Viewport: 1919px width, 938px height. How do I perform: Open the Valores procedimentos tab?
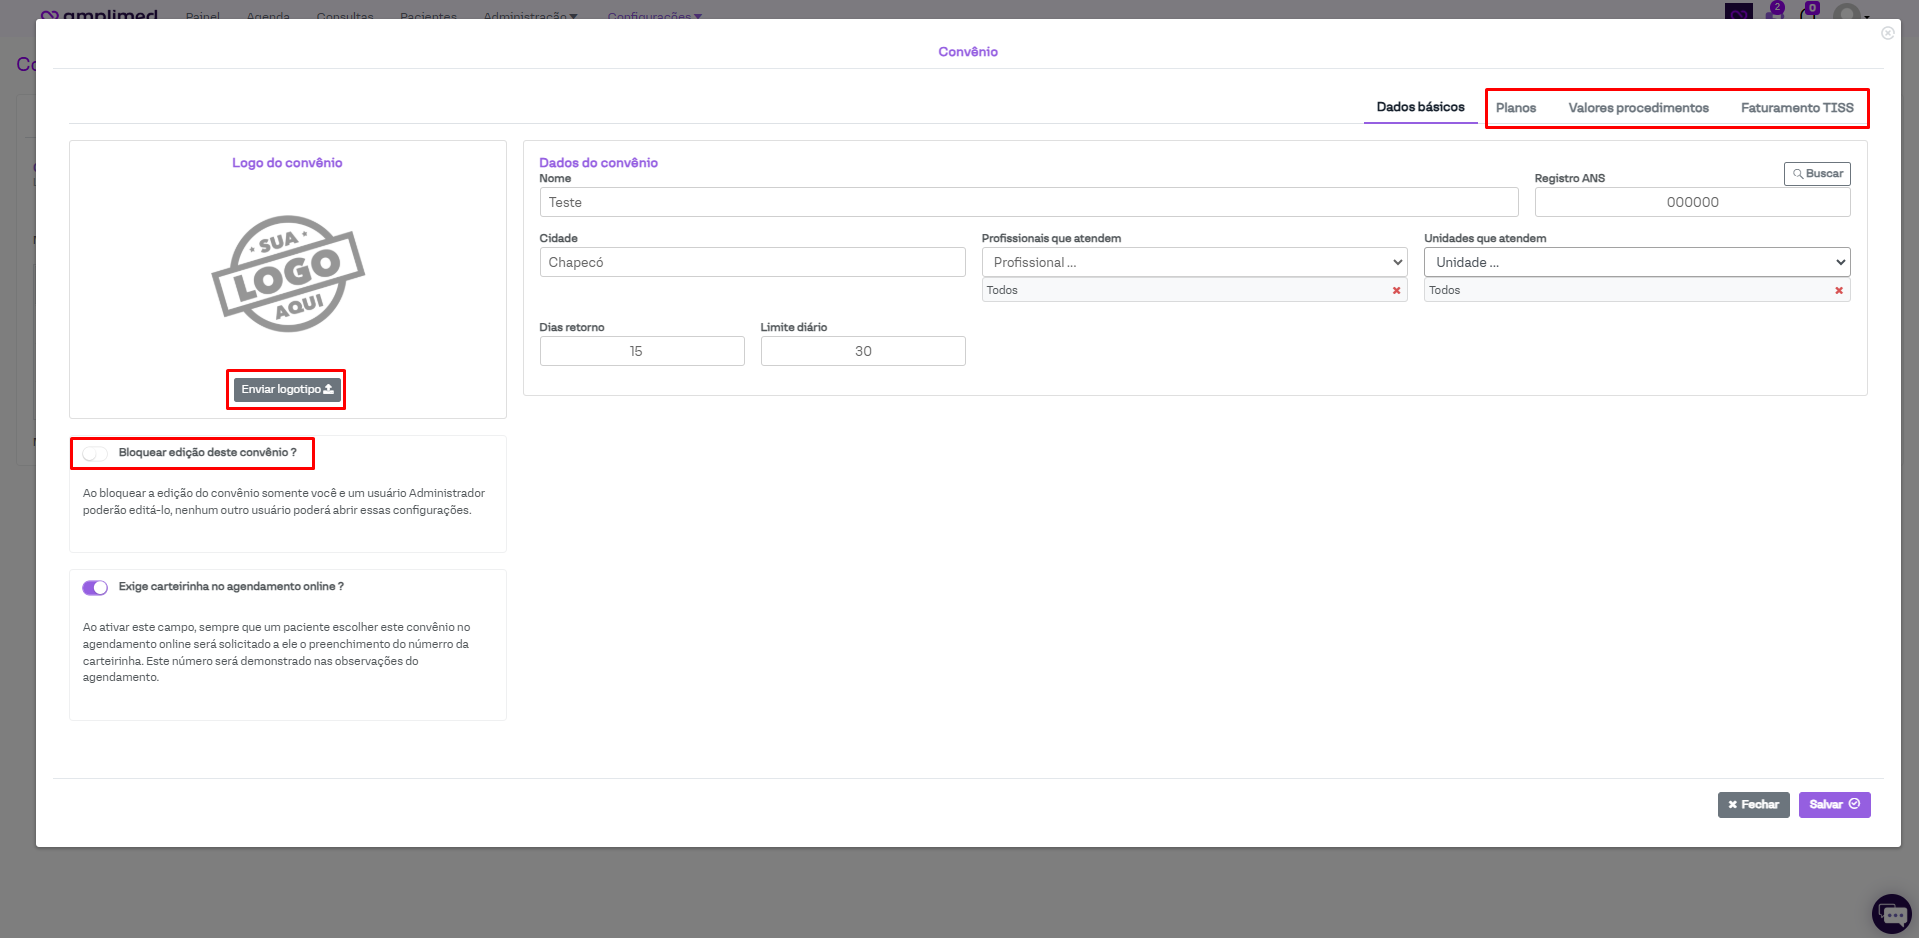coord(1637,108)
